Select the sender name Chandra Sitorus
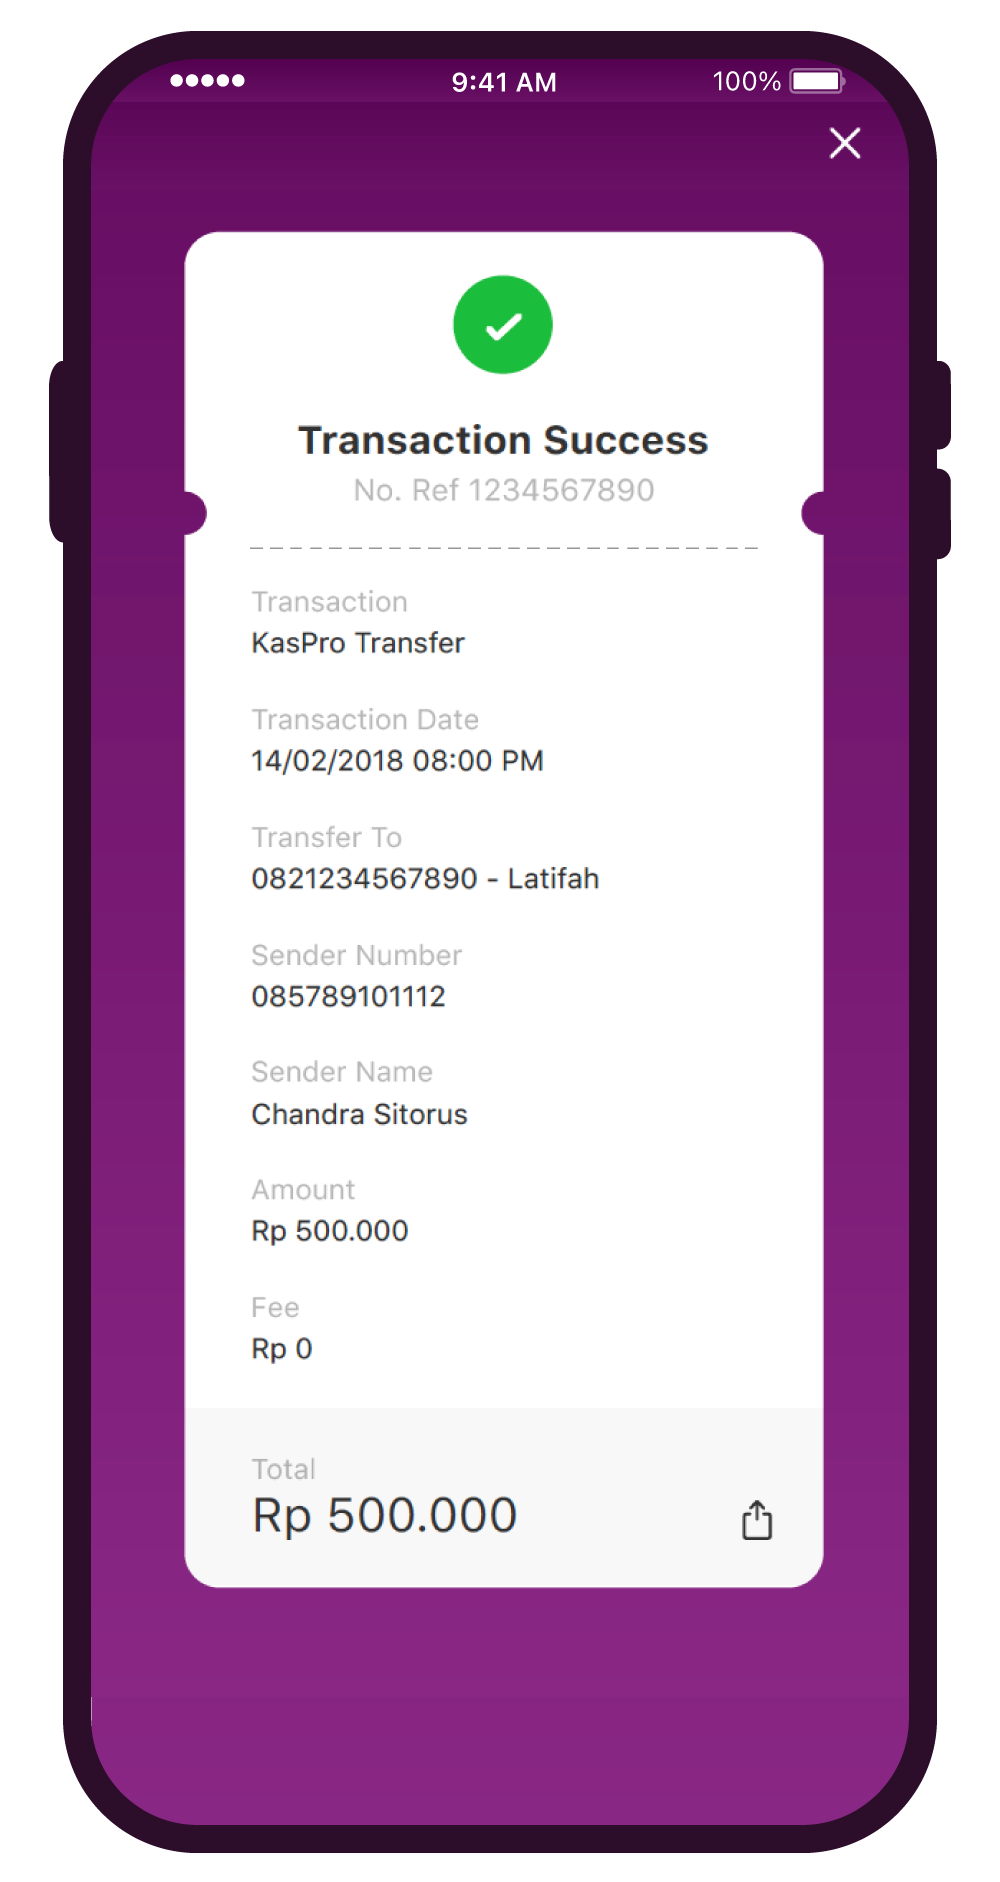Screen dimensions: 1000x1882 point(359,1114)
